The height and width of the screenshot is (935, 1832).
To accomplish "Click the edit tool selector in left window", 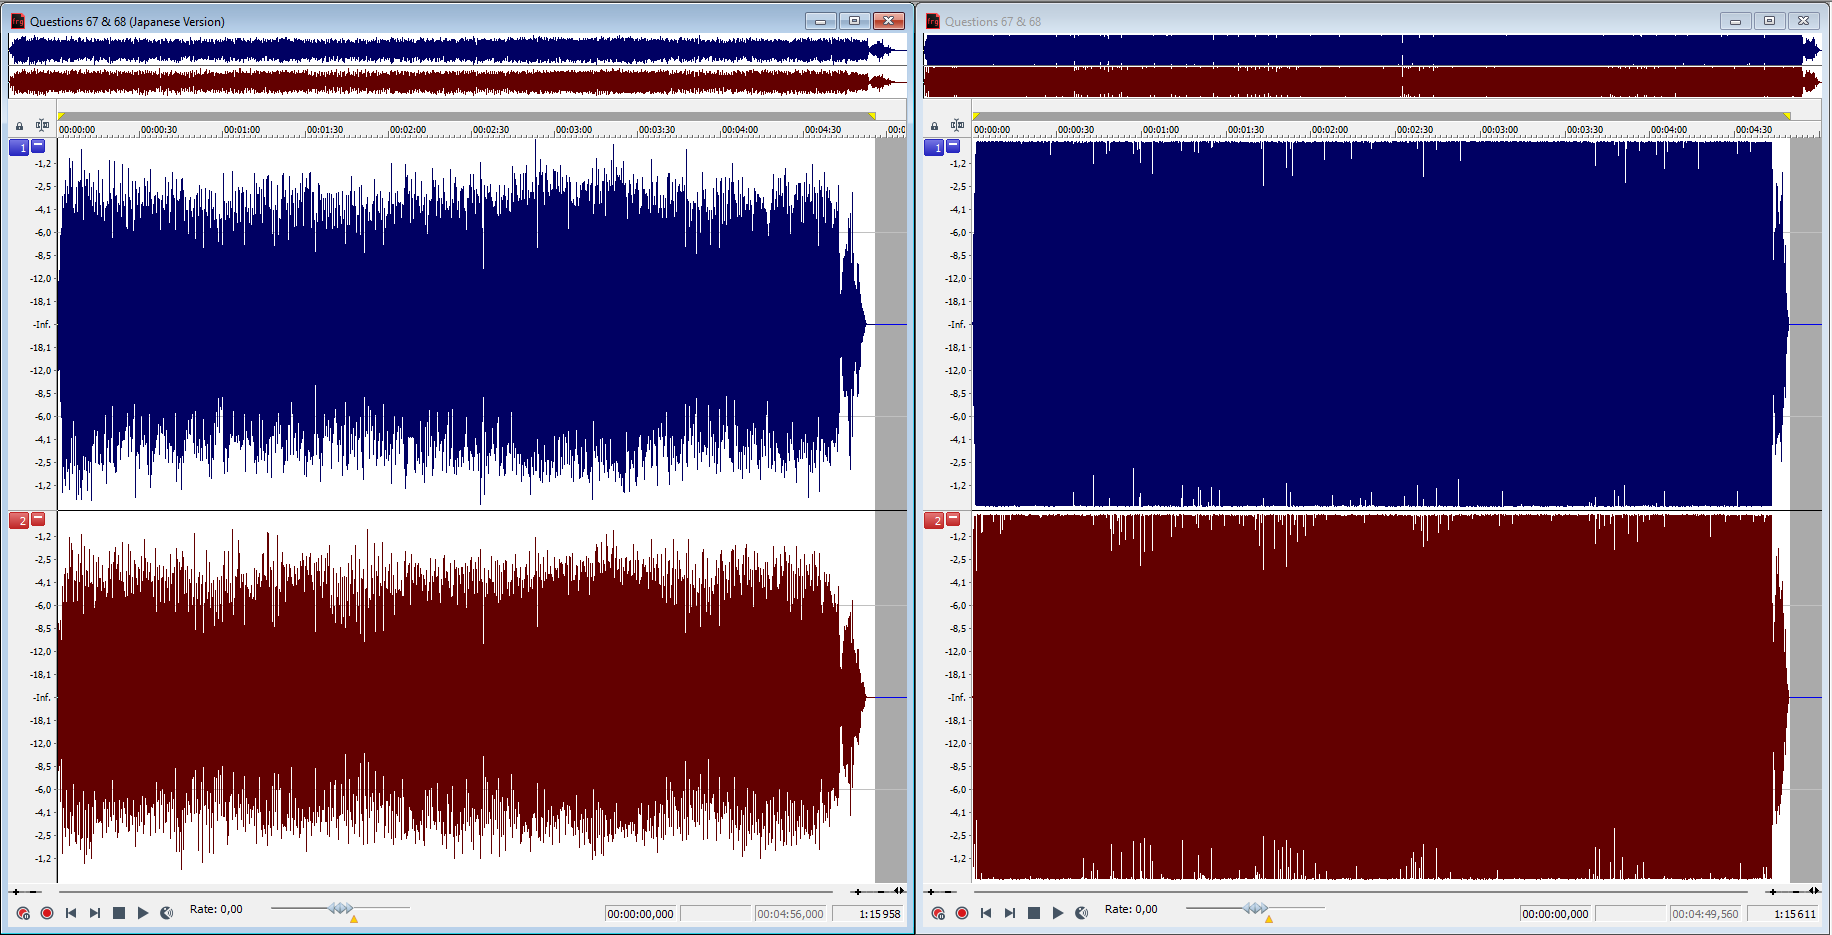I will coord(42,125).
